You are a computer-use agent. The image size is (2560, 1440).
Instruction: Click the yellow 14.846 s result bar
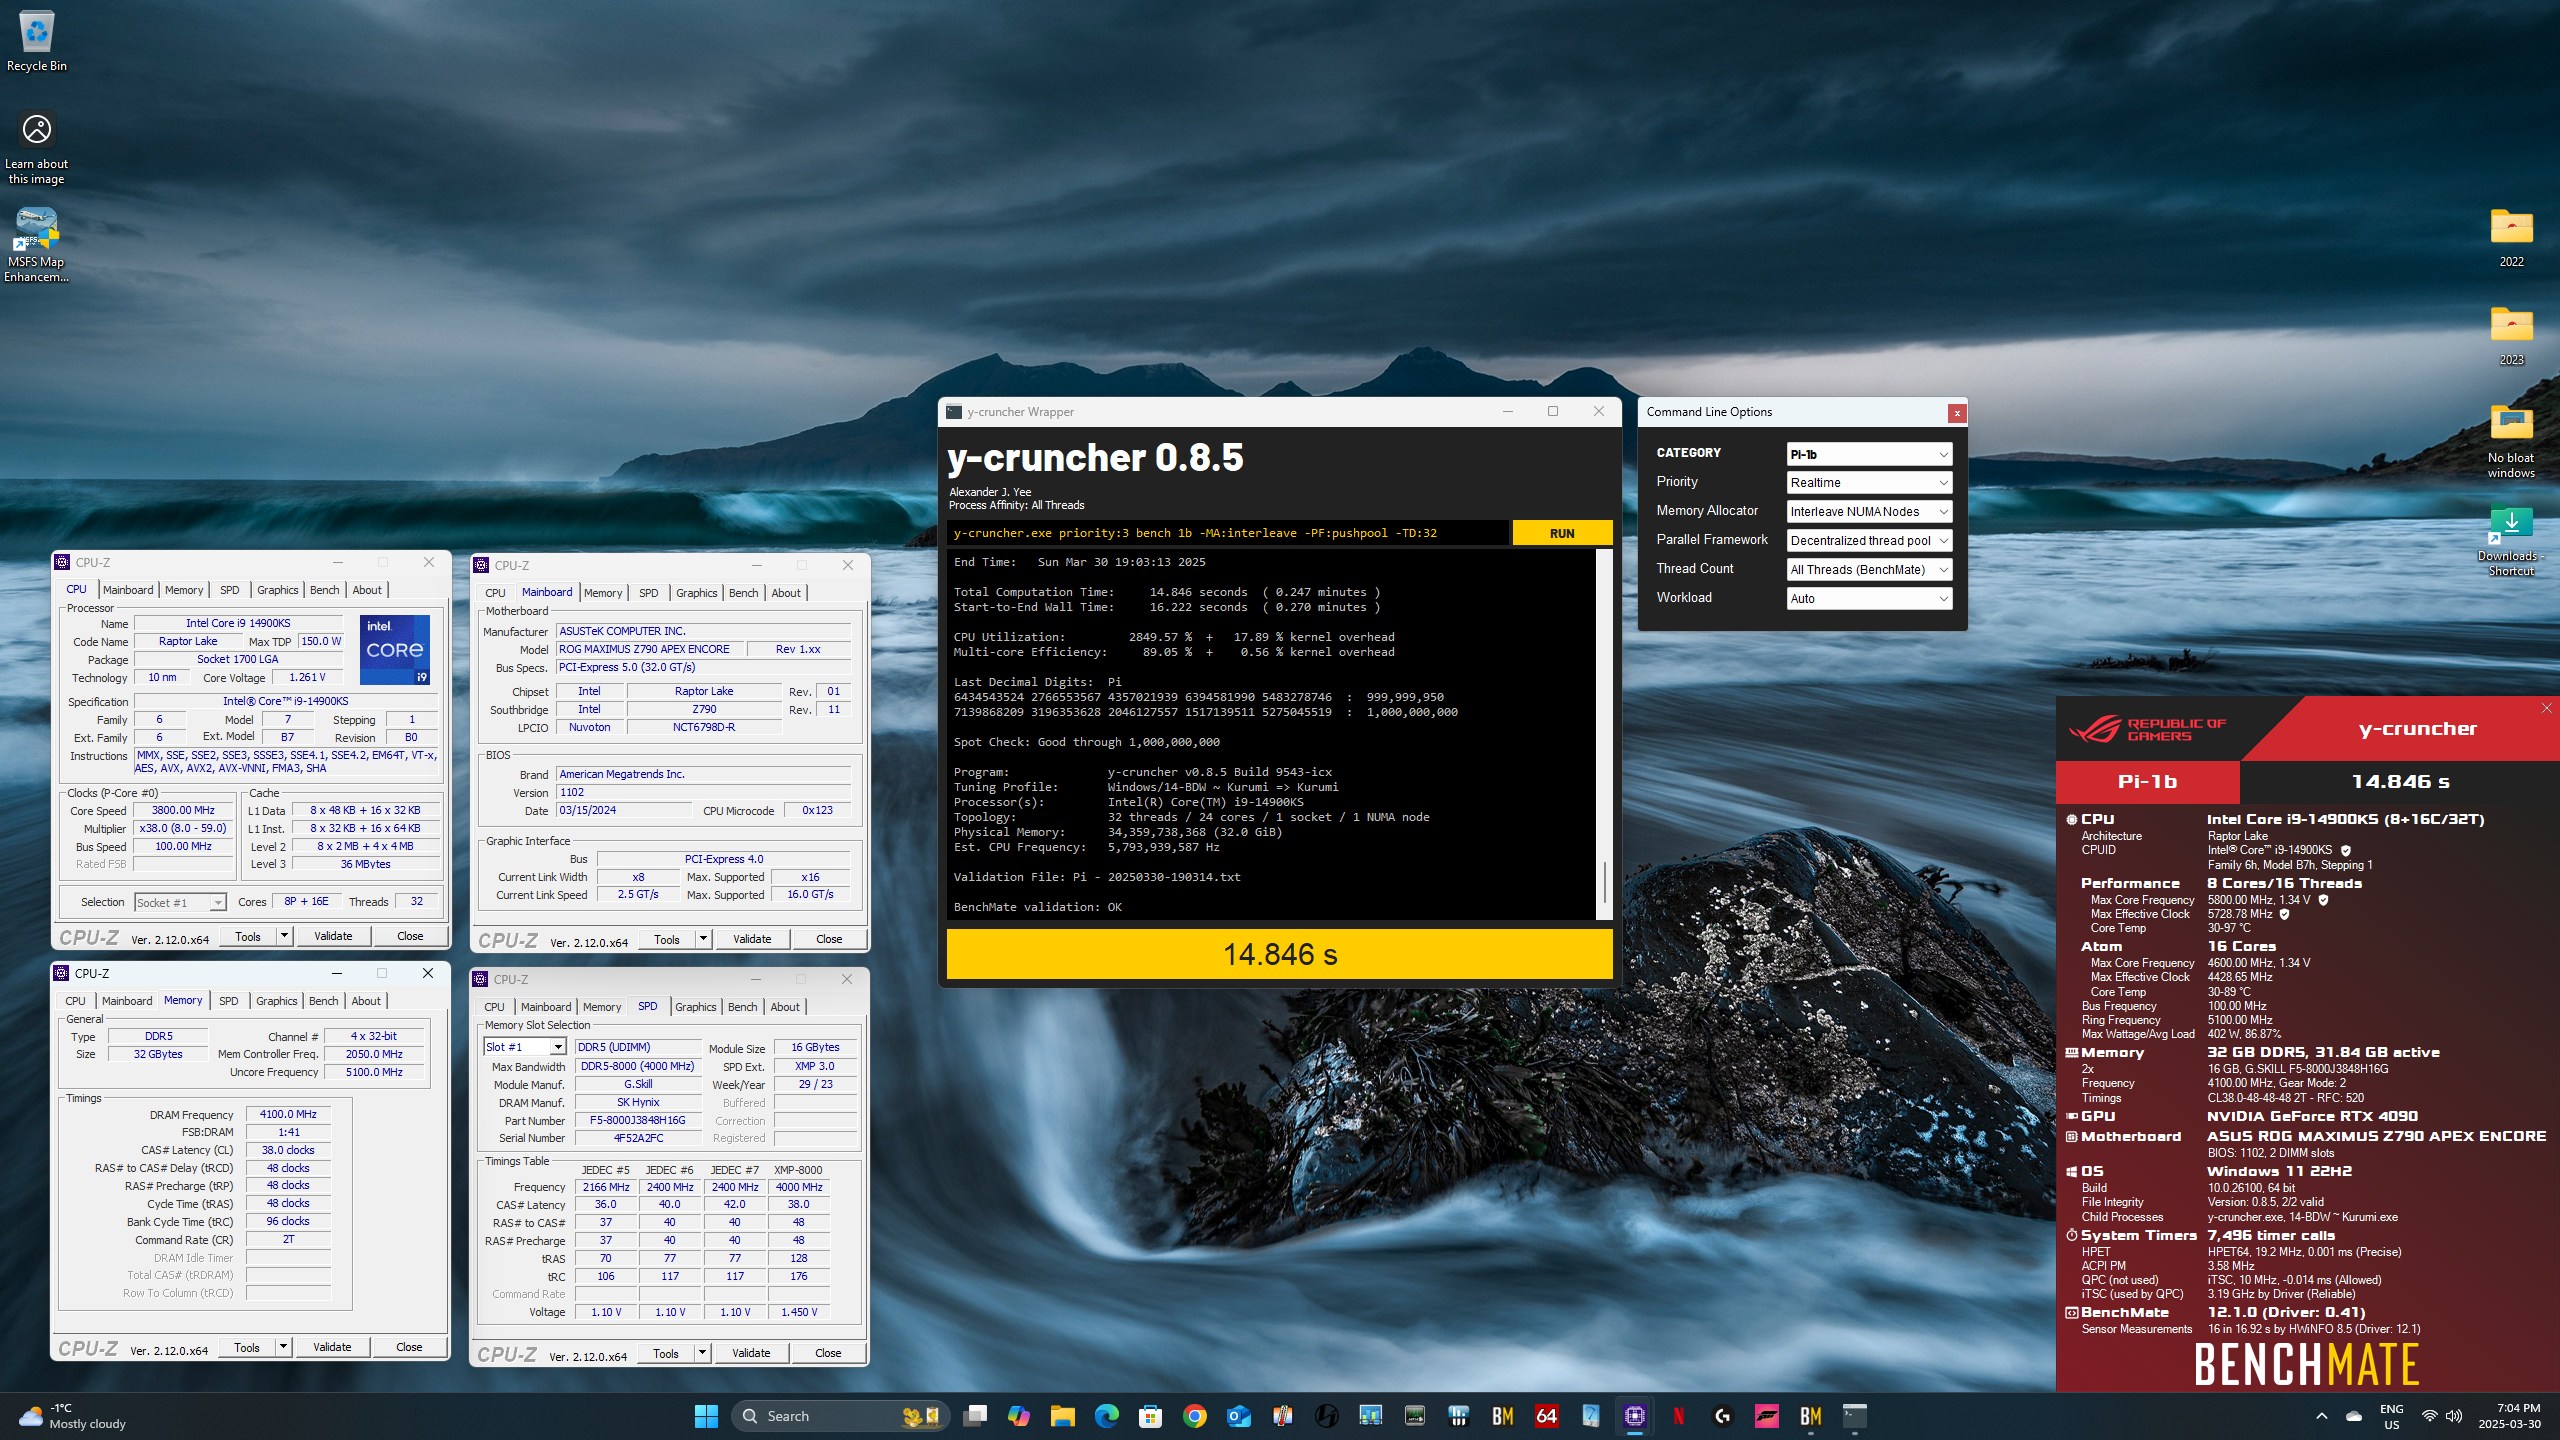pos(1279,954)
